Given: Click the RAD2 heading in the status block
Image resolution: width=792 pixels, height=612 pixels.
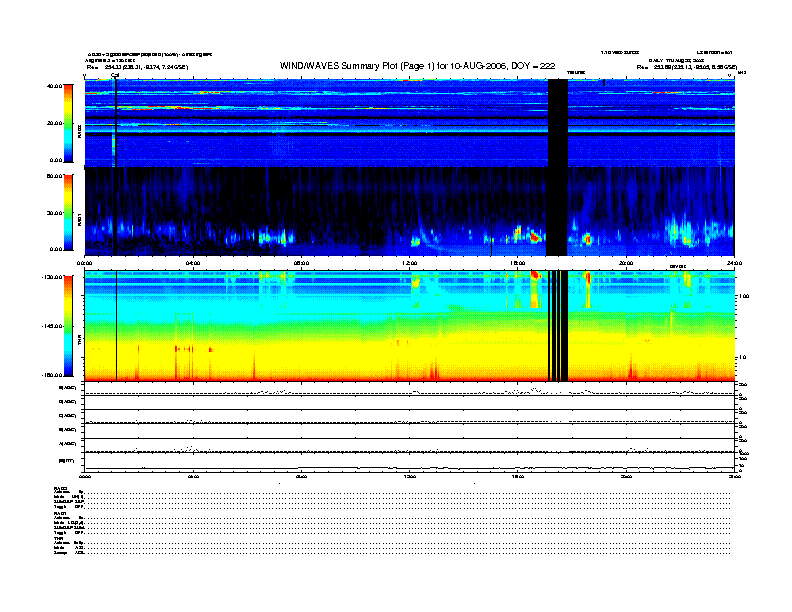Looking at the screenshot, I should click(x=61, y=487).
